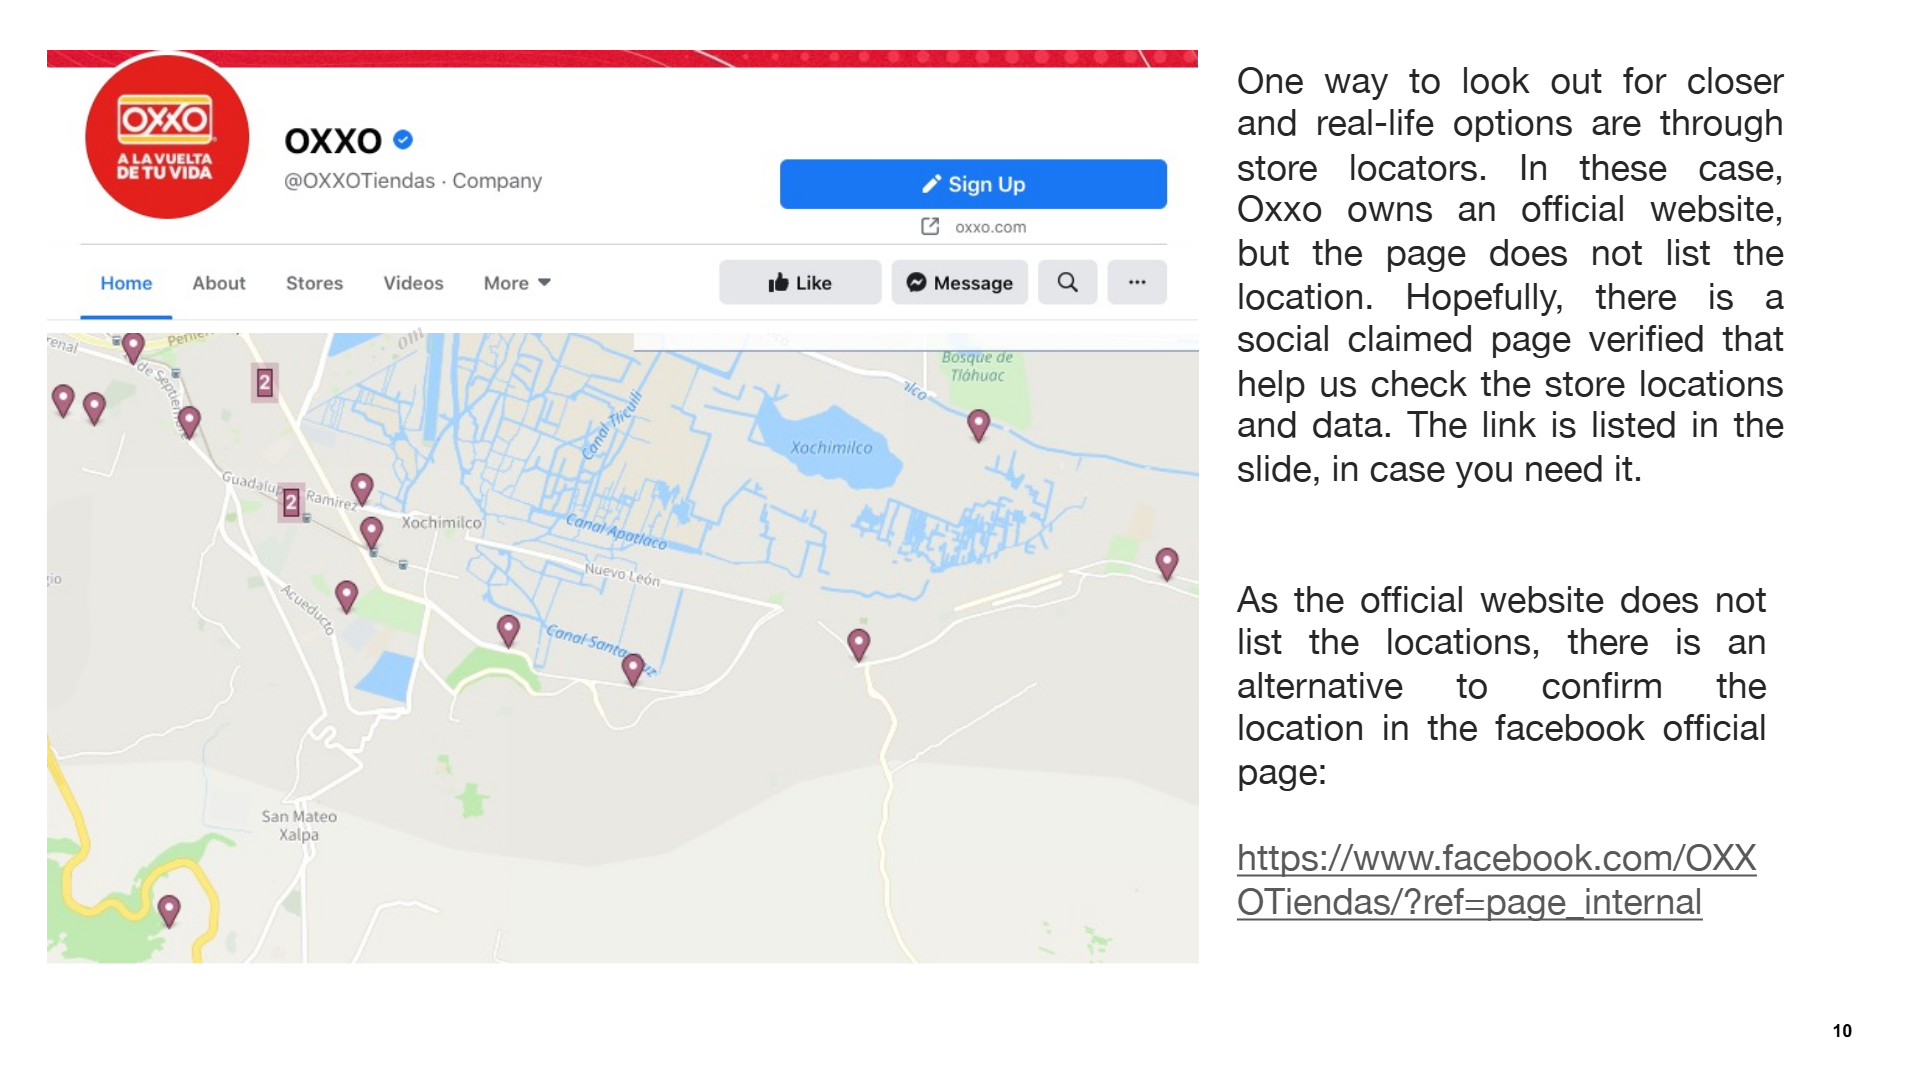1920x1080 pixels.
Task: Click the OXXO profile logo picture
Action: point(166,137)
